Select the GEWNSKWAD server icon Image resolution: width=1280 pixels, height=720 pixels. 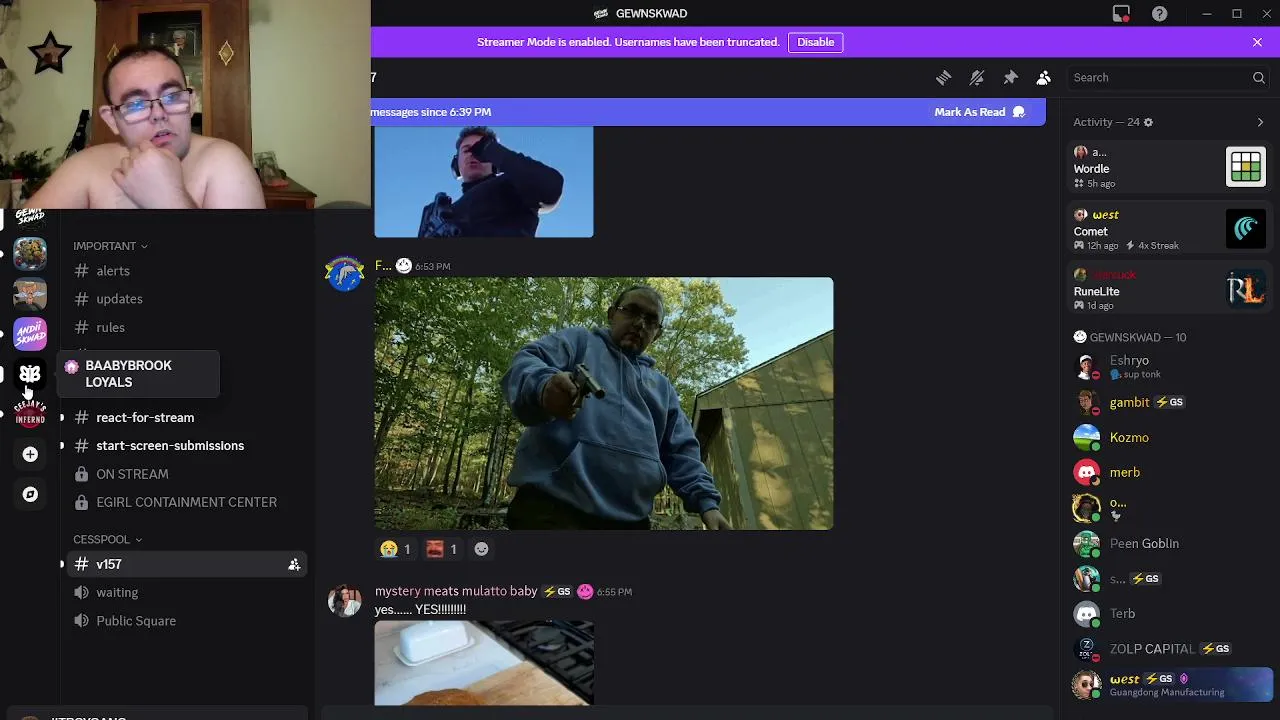(x=30, y=217)
